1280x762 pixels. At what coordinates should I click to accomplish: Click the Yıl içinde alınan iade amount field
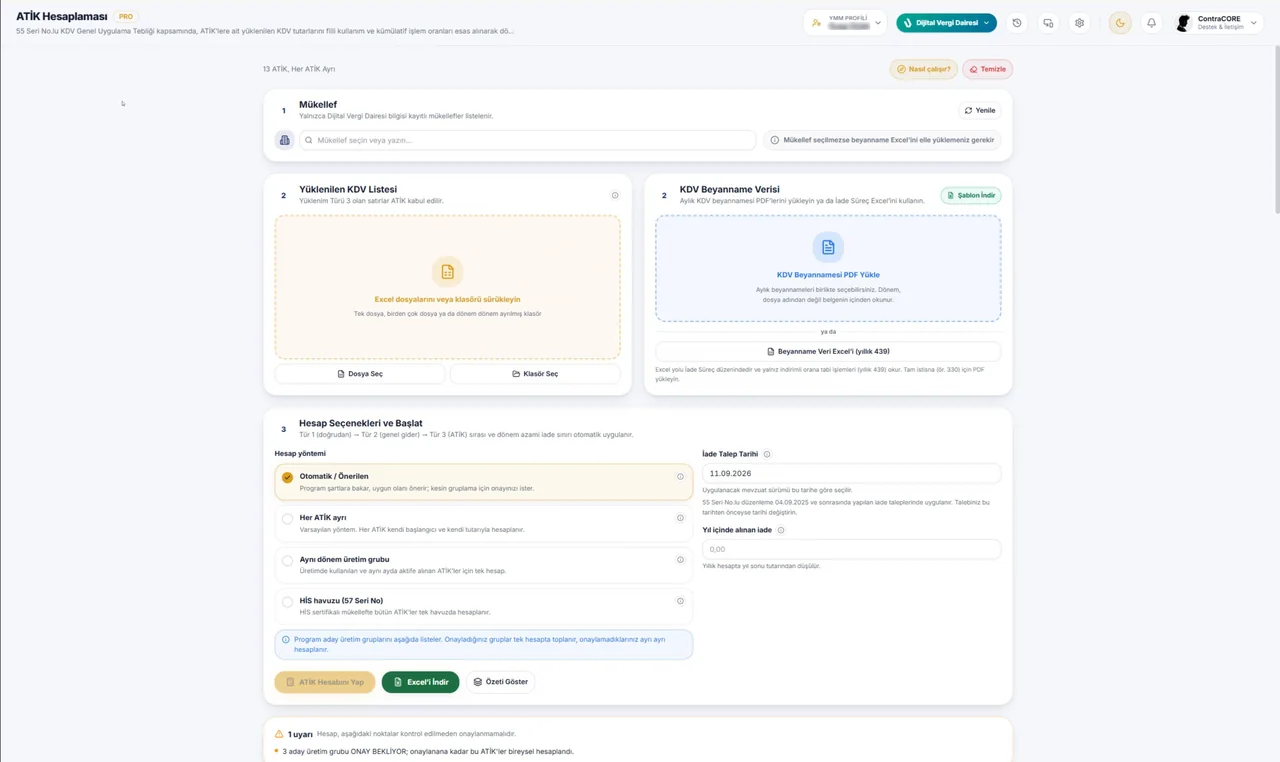tap(851, 549)
